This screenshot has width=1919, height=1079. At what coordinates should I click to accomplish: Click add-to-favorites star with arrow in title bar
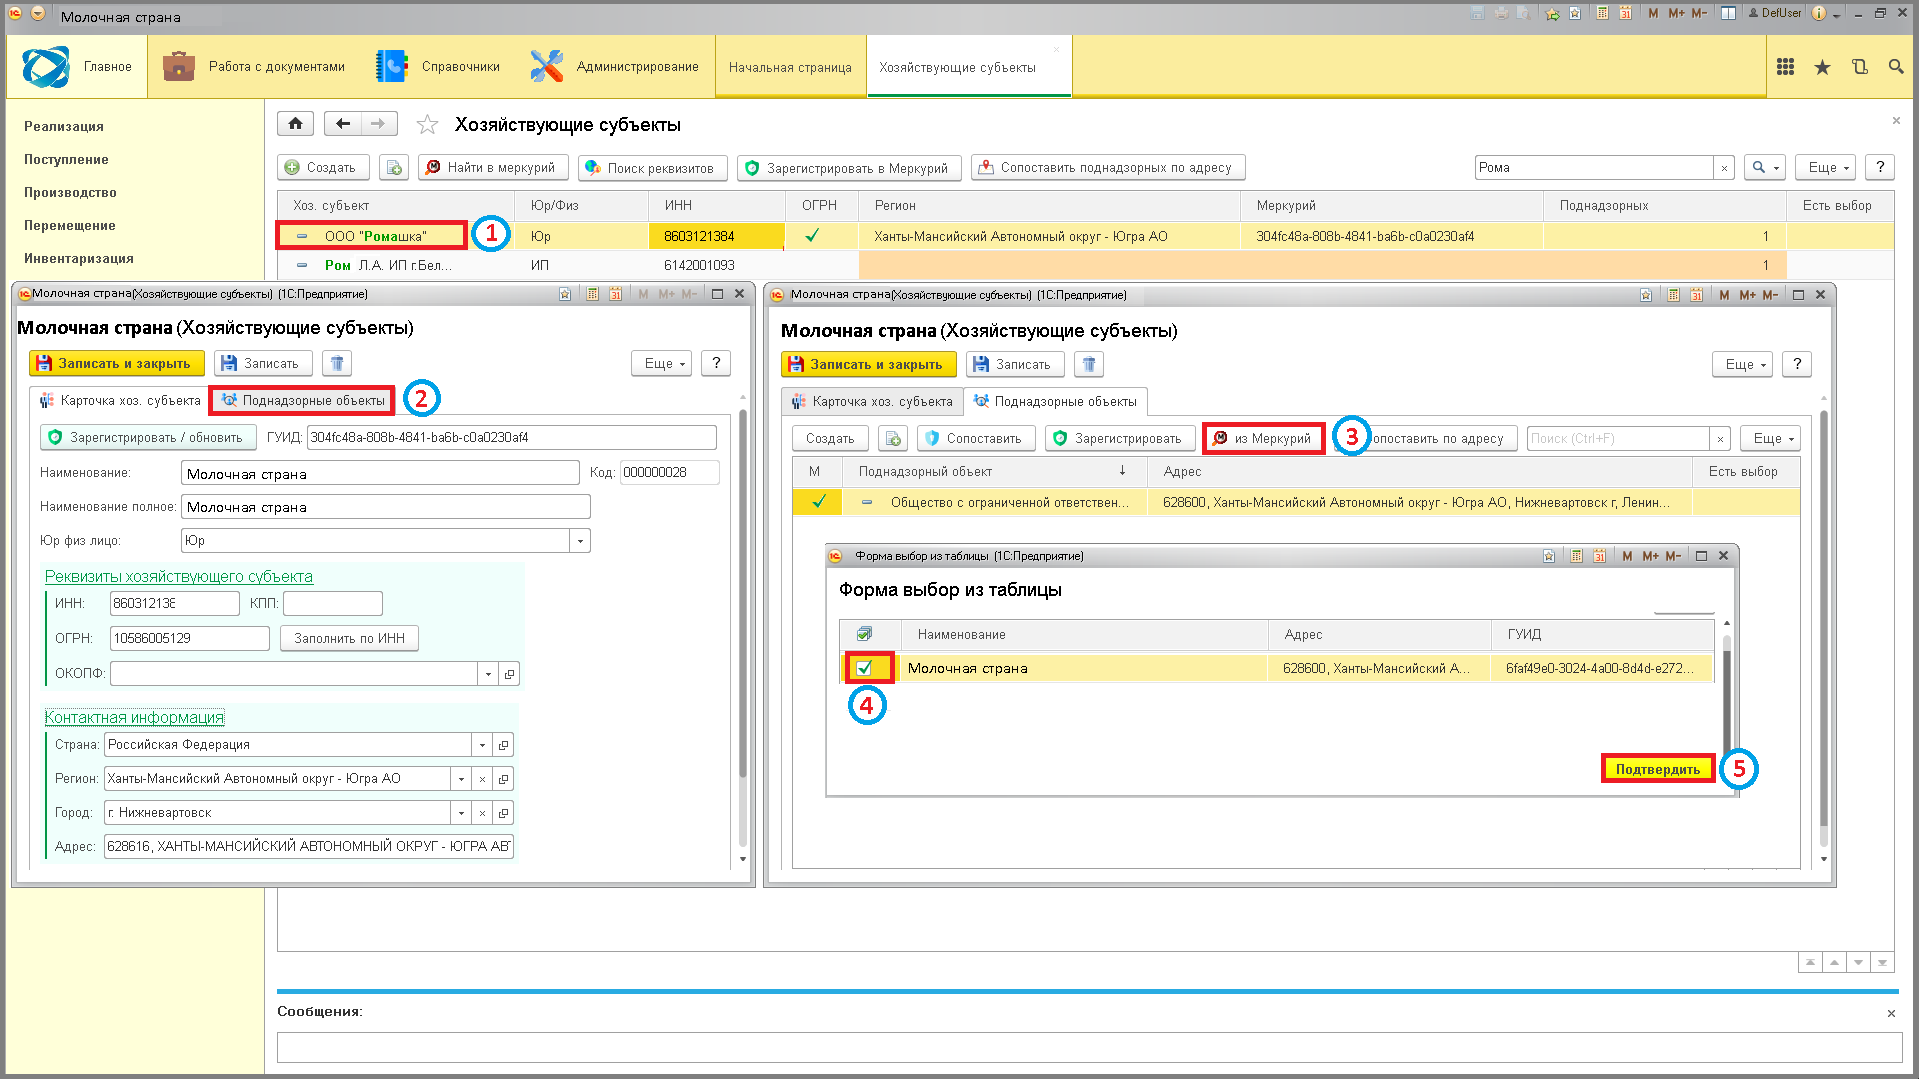[1552, 13]
